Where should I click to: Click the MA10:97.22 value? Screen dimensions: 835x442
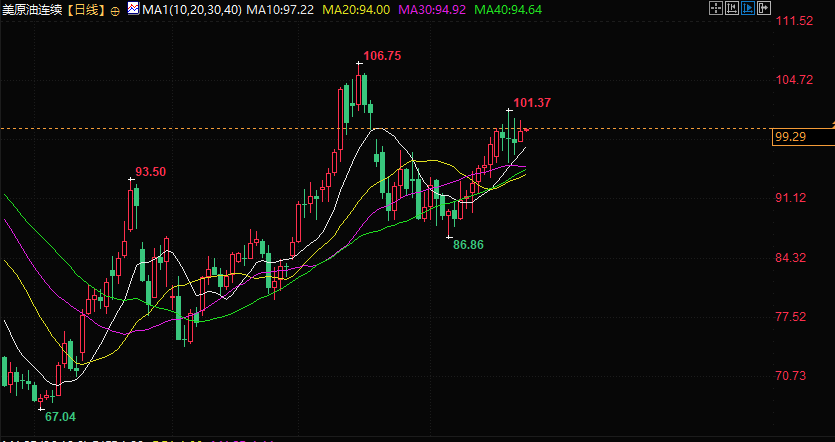coord(280,10)
